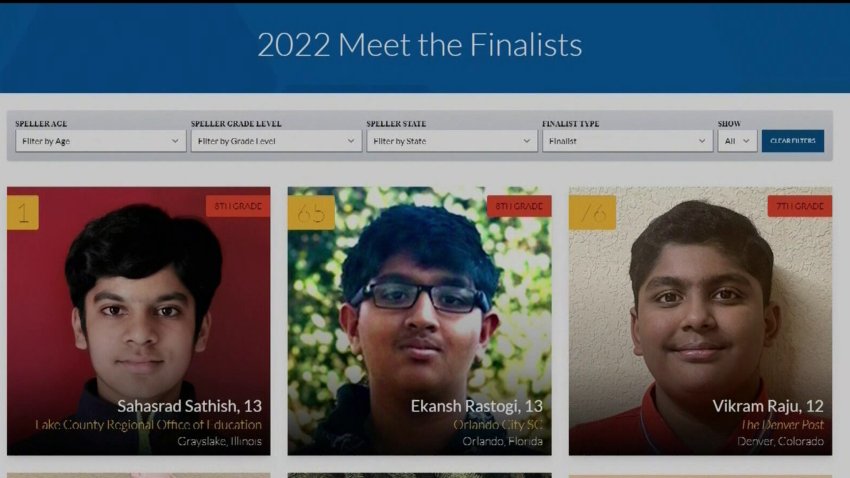Viewport: 850px width, 478px height.
Task: Click Lake County Regional Office of Education
Action: tap(149, 425)
